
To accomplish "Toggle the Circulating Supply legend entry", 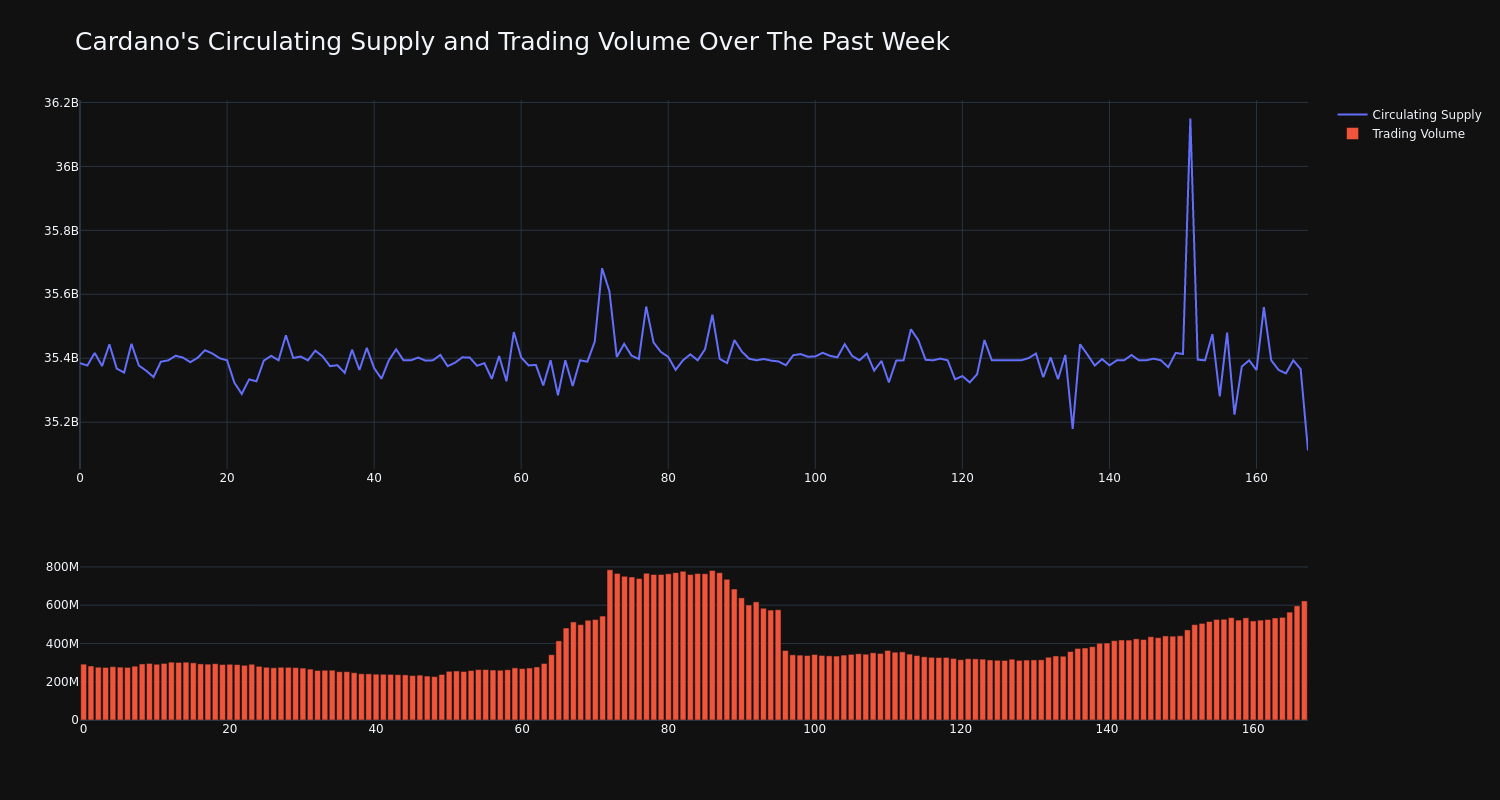I will [1410, 115].
